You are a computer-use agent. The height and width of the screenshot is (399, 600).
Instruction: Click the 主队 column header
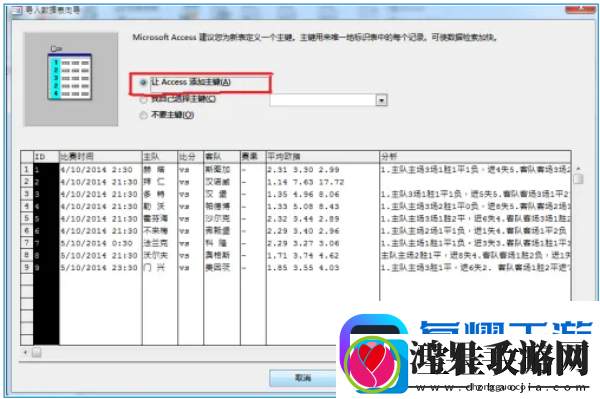click(x=160, y=156)
